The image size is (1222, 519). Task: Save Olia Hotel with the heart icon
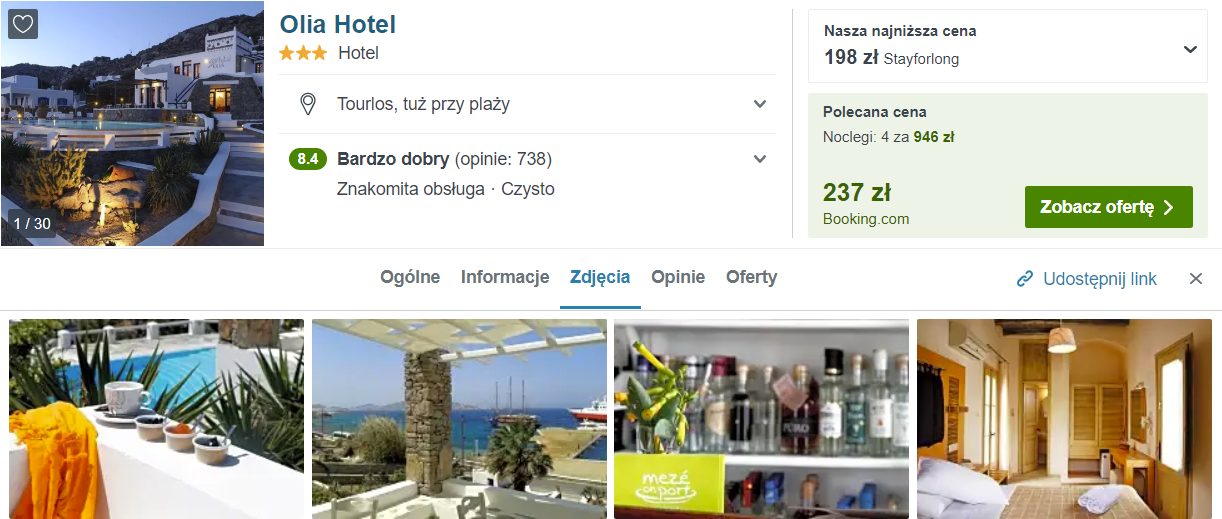(23, 24)
